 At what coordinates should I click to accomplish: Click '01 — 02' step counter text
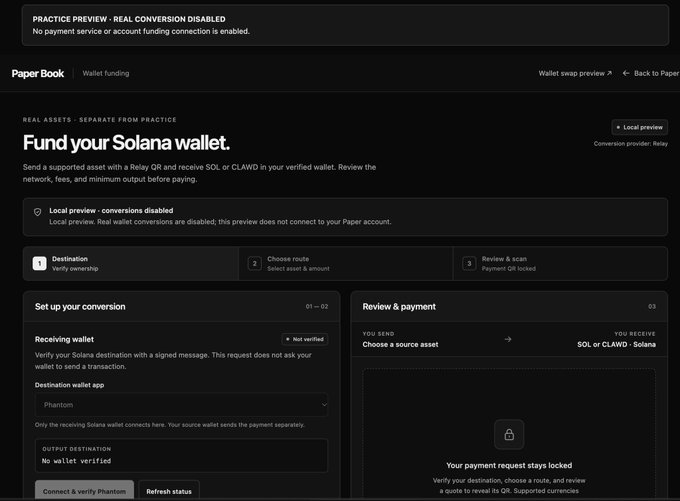pyautogui.click(x=317, y=307)
